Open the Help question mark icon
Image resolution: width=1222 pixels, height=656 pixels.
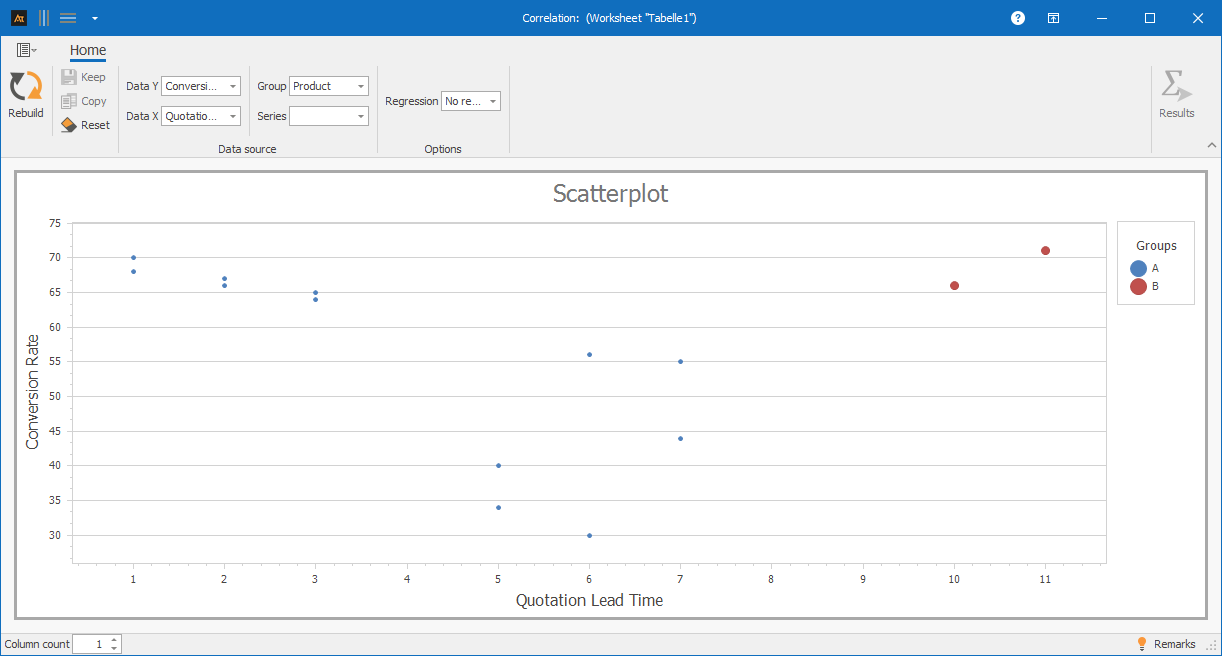[x=1018, y=18]
